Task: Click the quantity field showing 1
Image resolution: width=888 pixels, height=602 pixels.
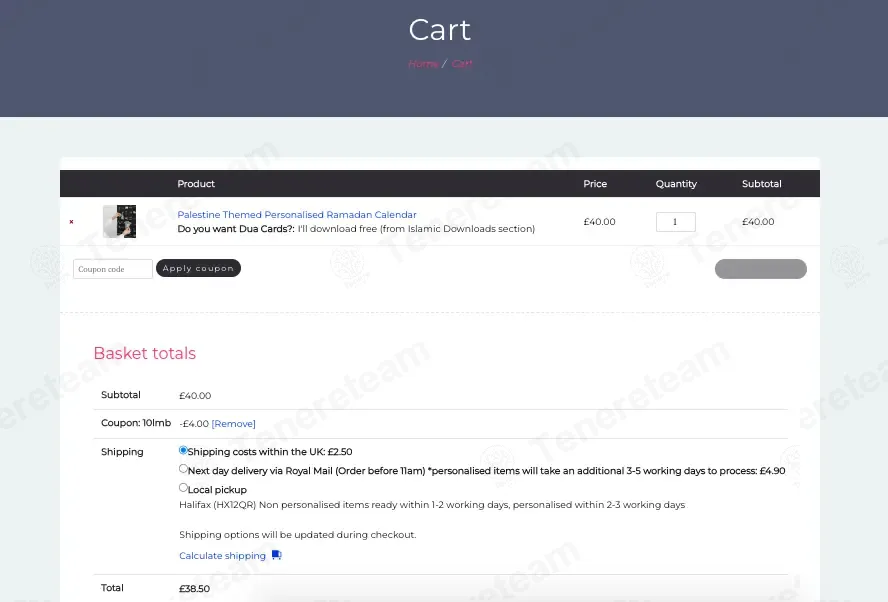Action: pyautogui.click(x=676, y=221)
